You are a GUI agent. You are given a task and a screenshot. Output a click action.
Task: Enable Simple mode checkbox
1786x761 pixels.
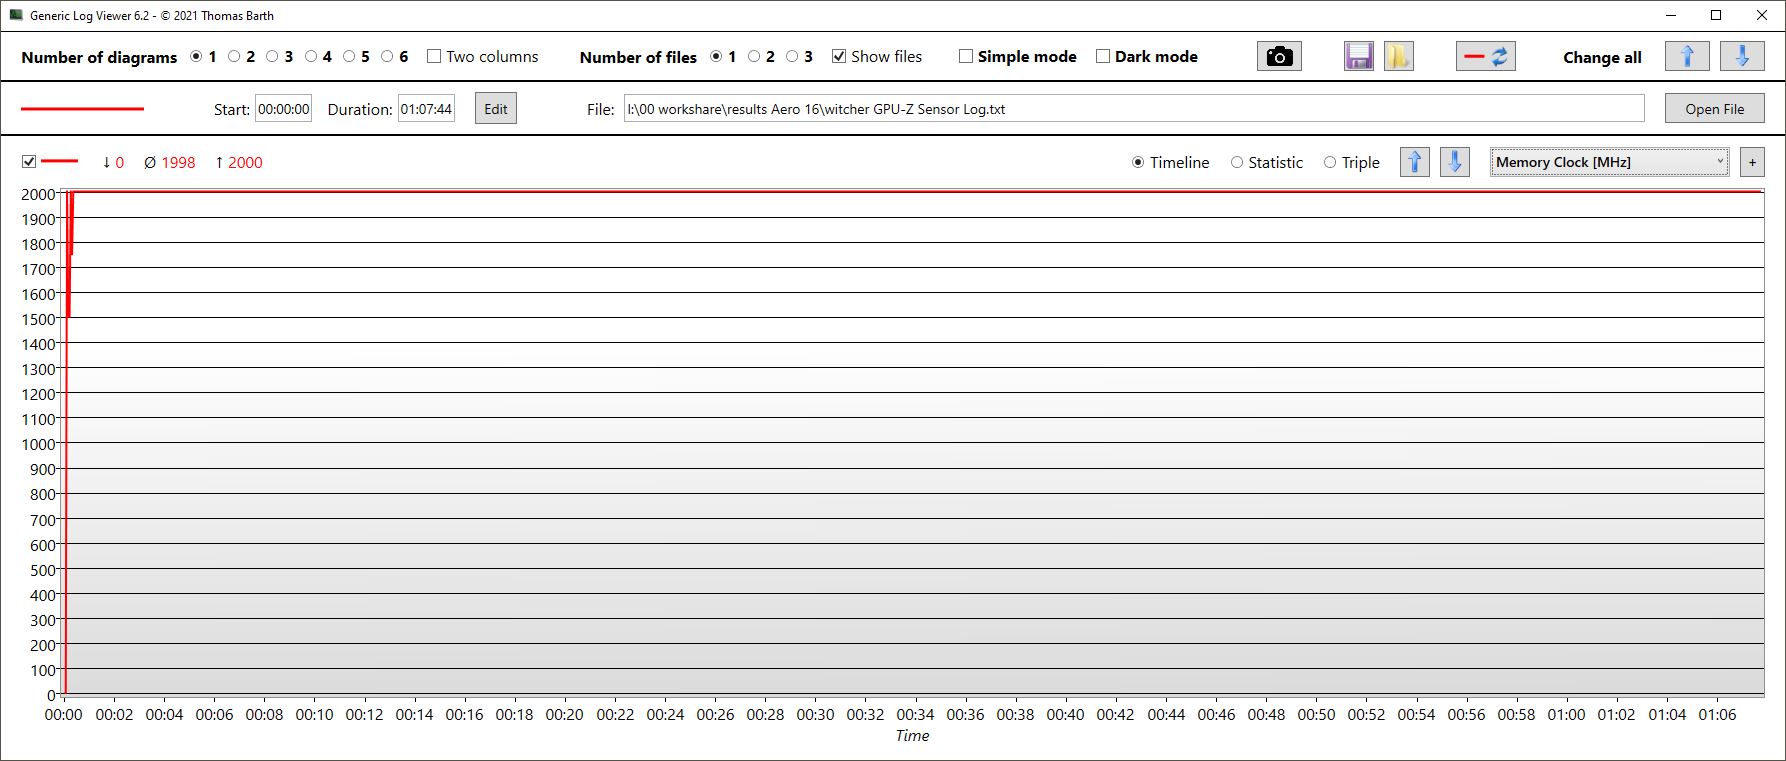tap(966, 57)
